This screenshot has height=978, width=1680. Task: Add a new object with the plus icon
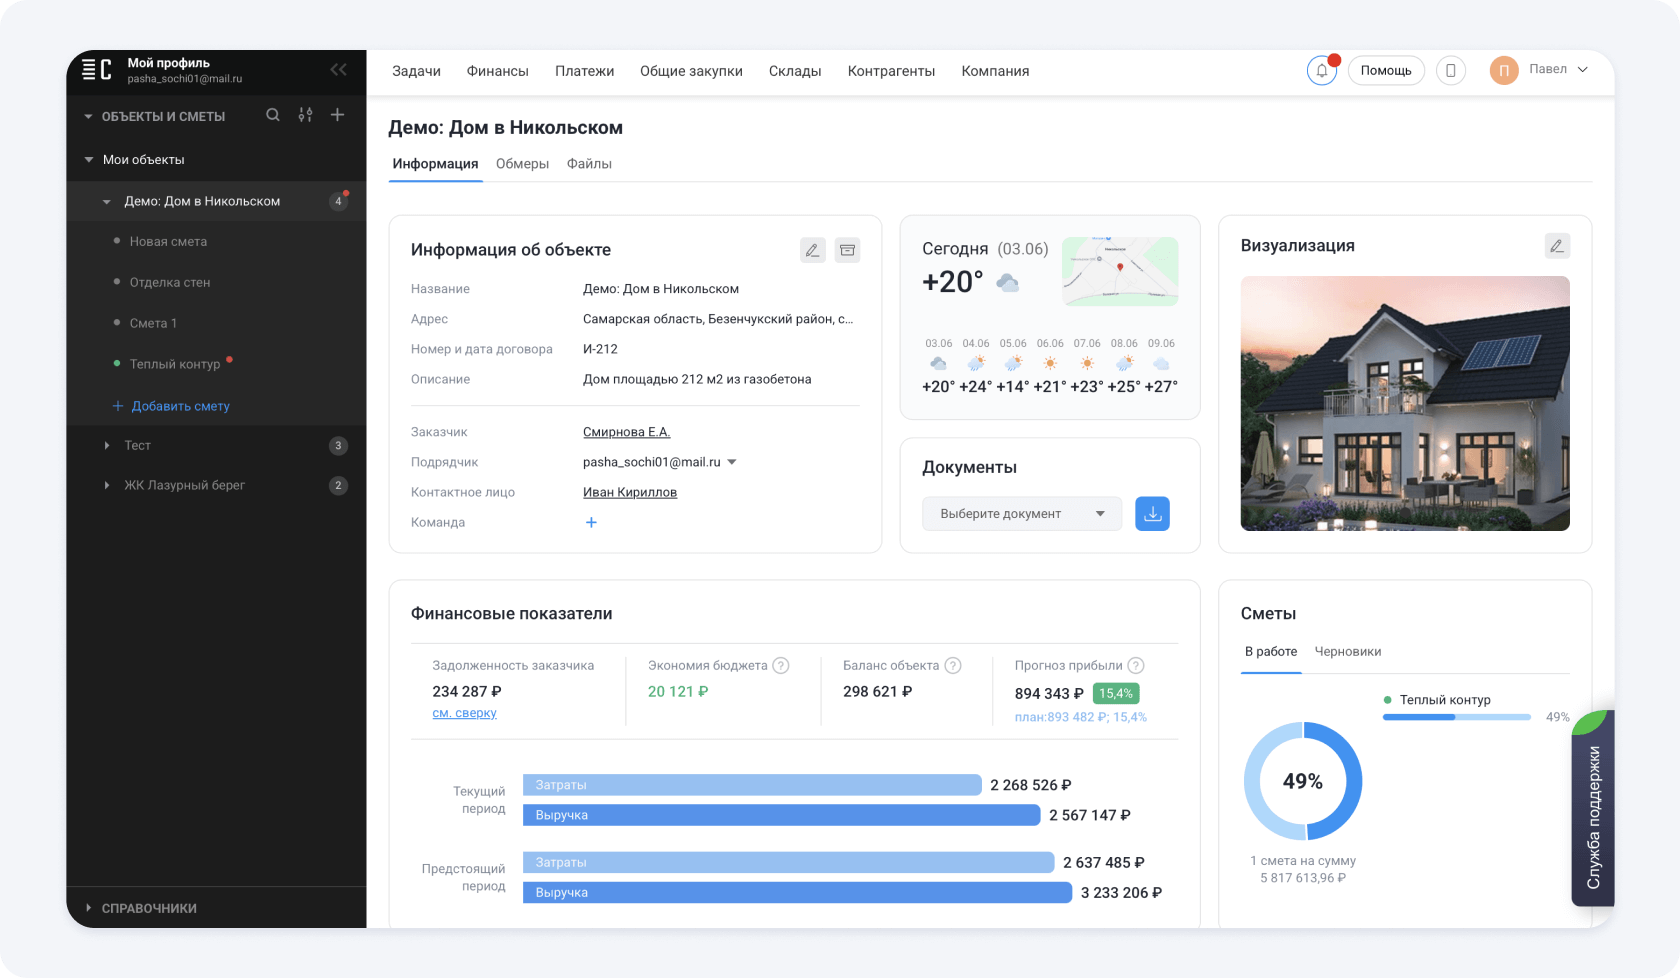[x=338, y=116]
